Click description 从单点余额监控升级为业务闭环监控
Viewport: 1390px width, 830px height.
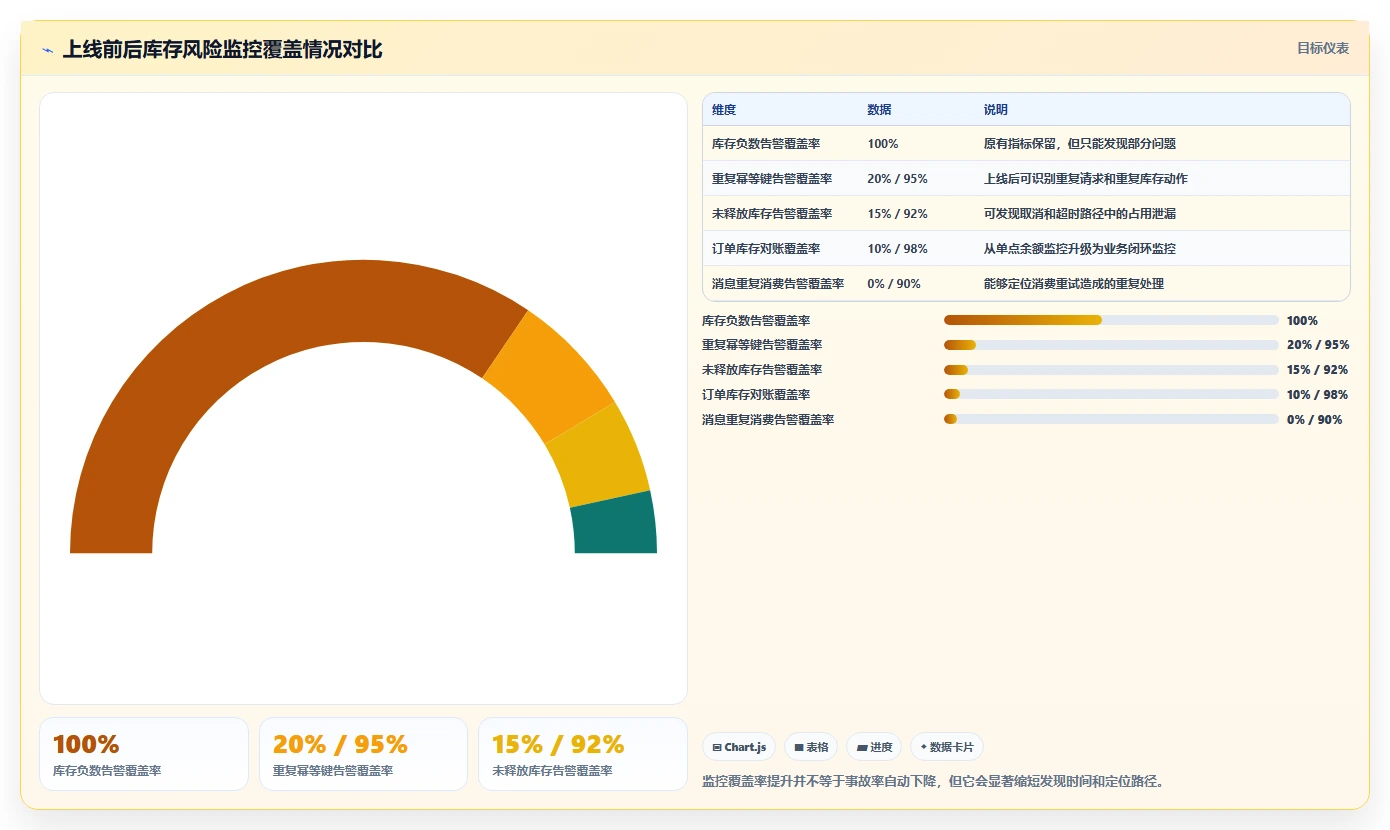pyautogui.click(x=1080, y=249)
